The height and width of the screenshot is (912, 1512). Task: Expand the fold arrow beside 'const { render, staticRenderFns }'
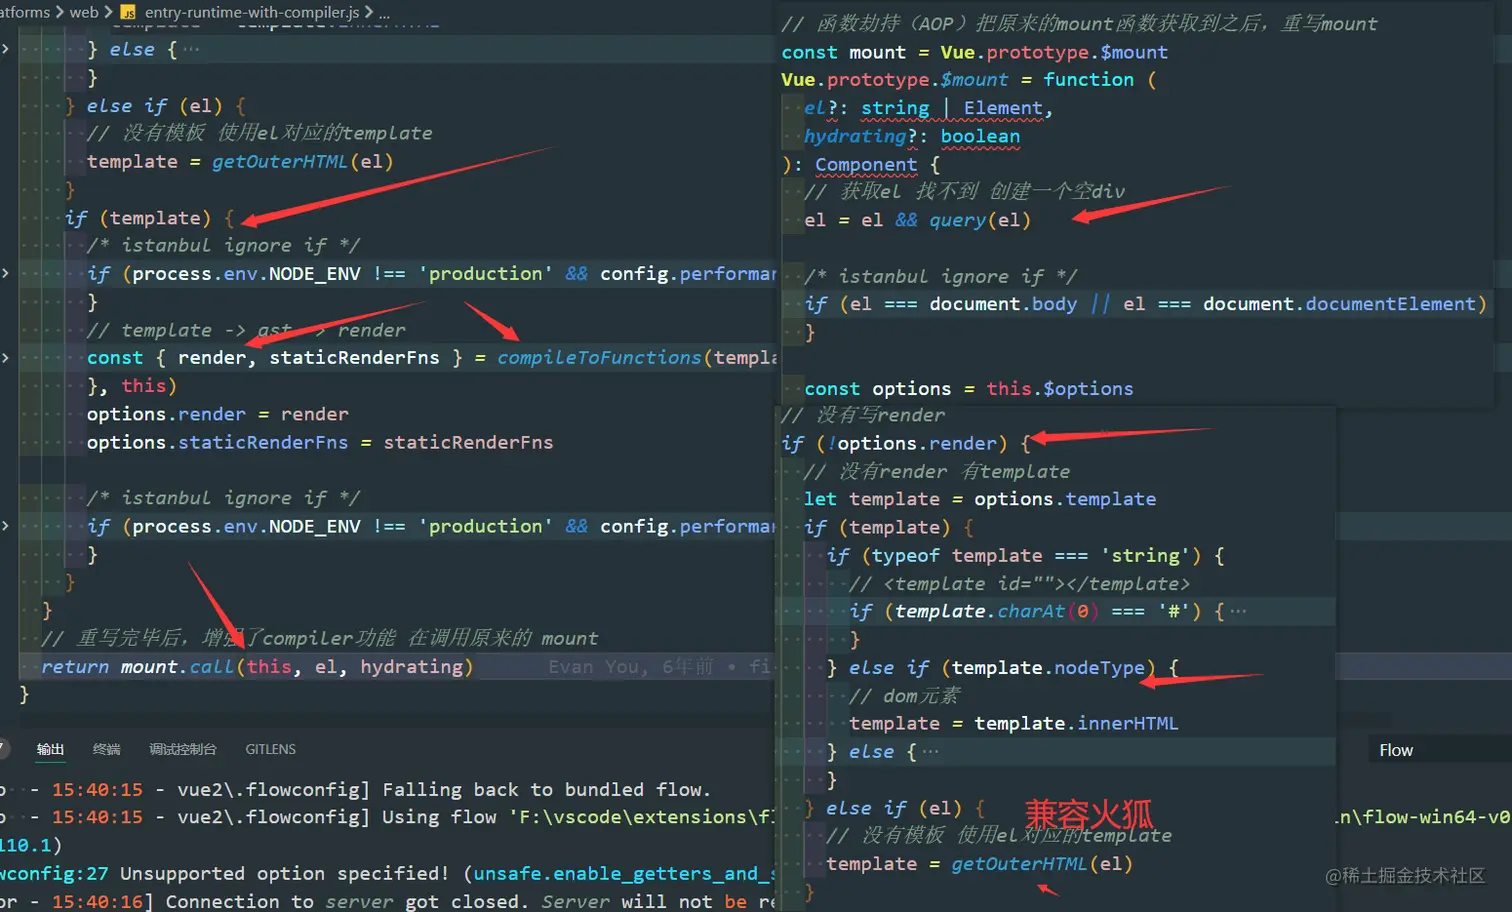tap(6, 357)
